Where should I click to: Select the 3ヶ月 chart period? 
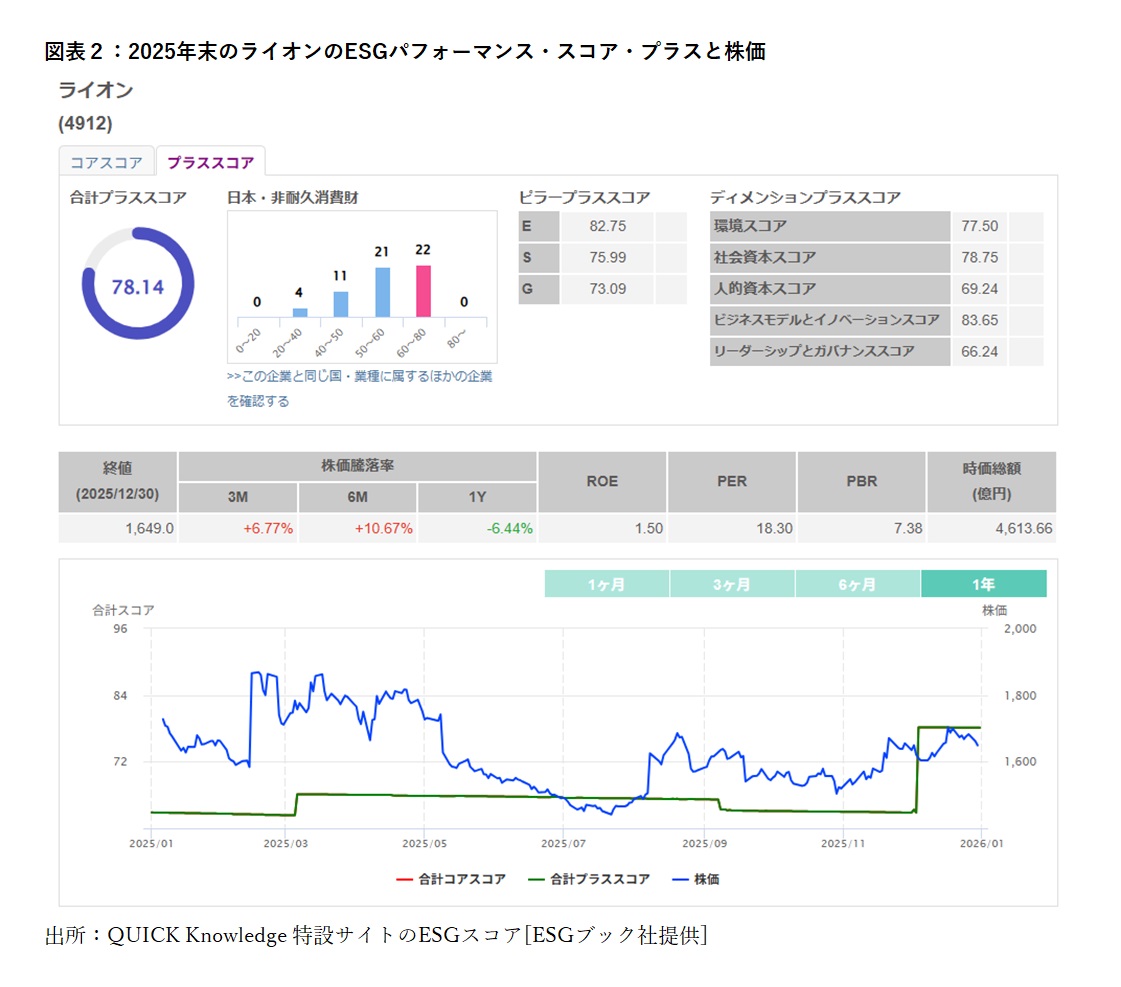[x=733, y=583]
